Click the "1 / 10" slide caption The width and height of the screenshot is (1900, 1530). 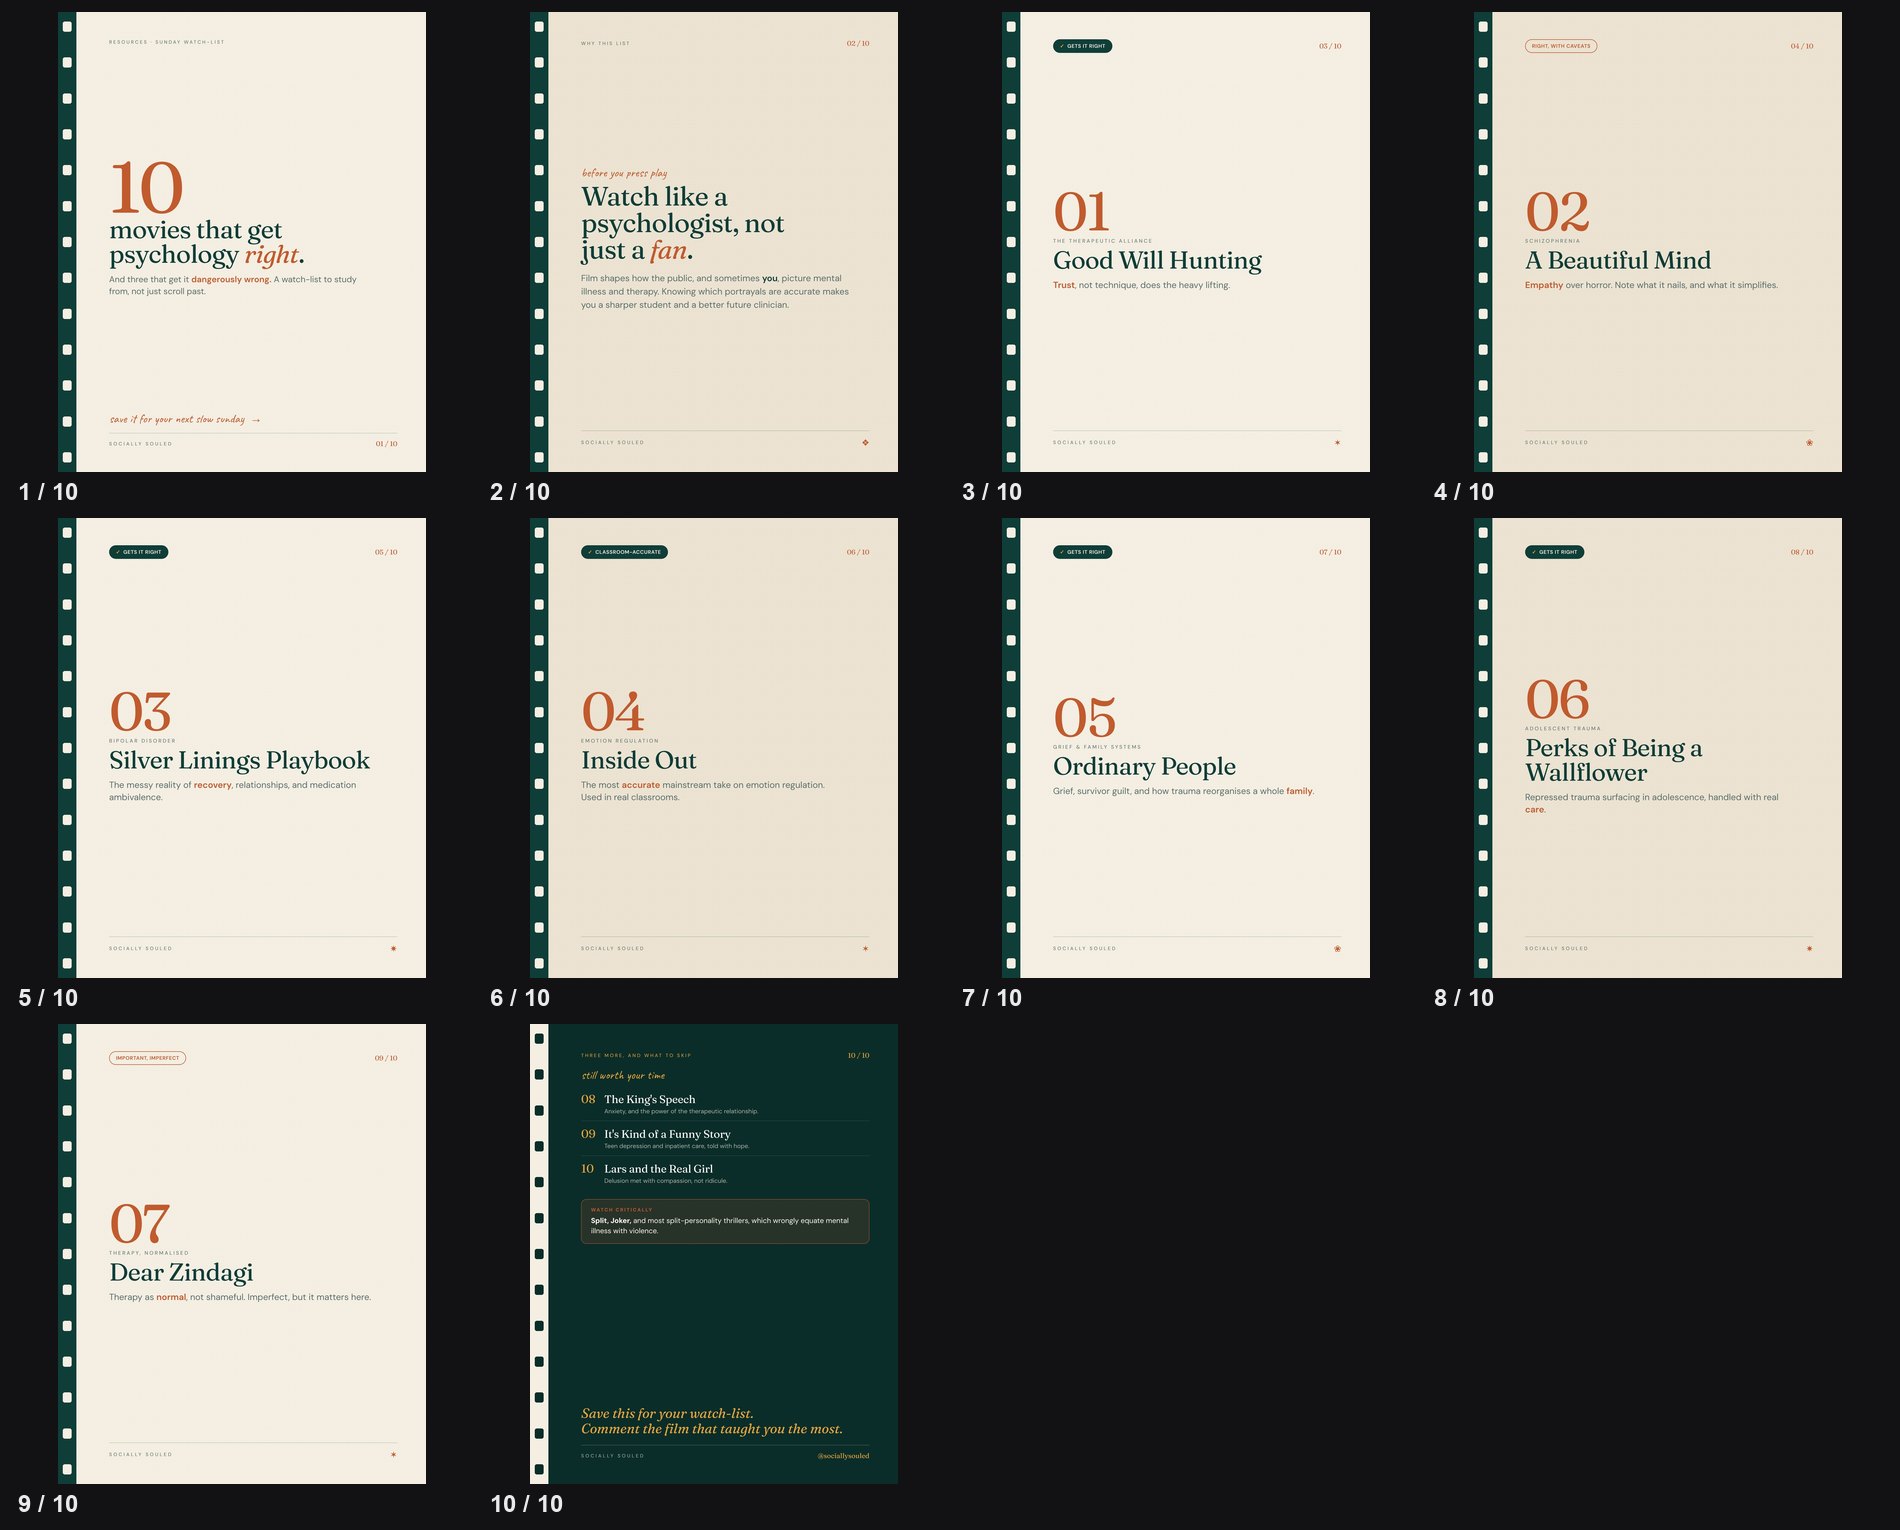click(x=48, y=492)
